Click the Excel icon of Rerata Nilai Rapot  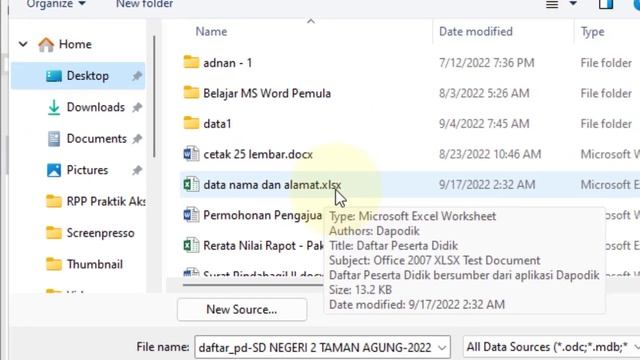tap(191, 245)
